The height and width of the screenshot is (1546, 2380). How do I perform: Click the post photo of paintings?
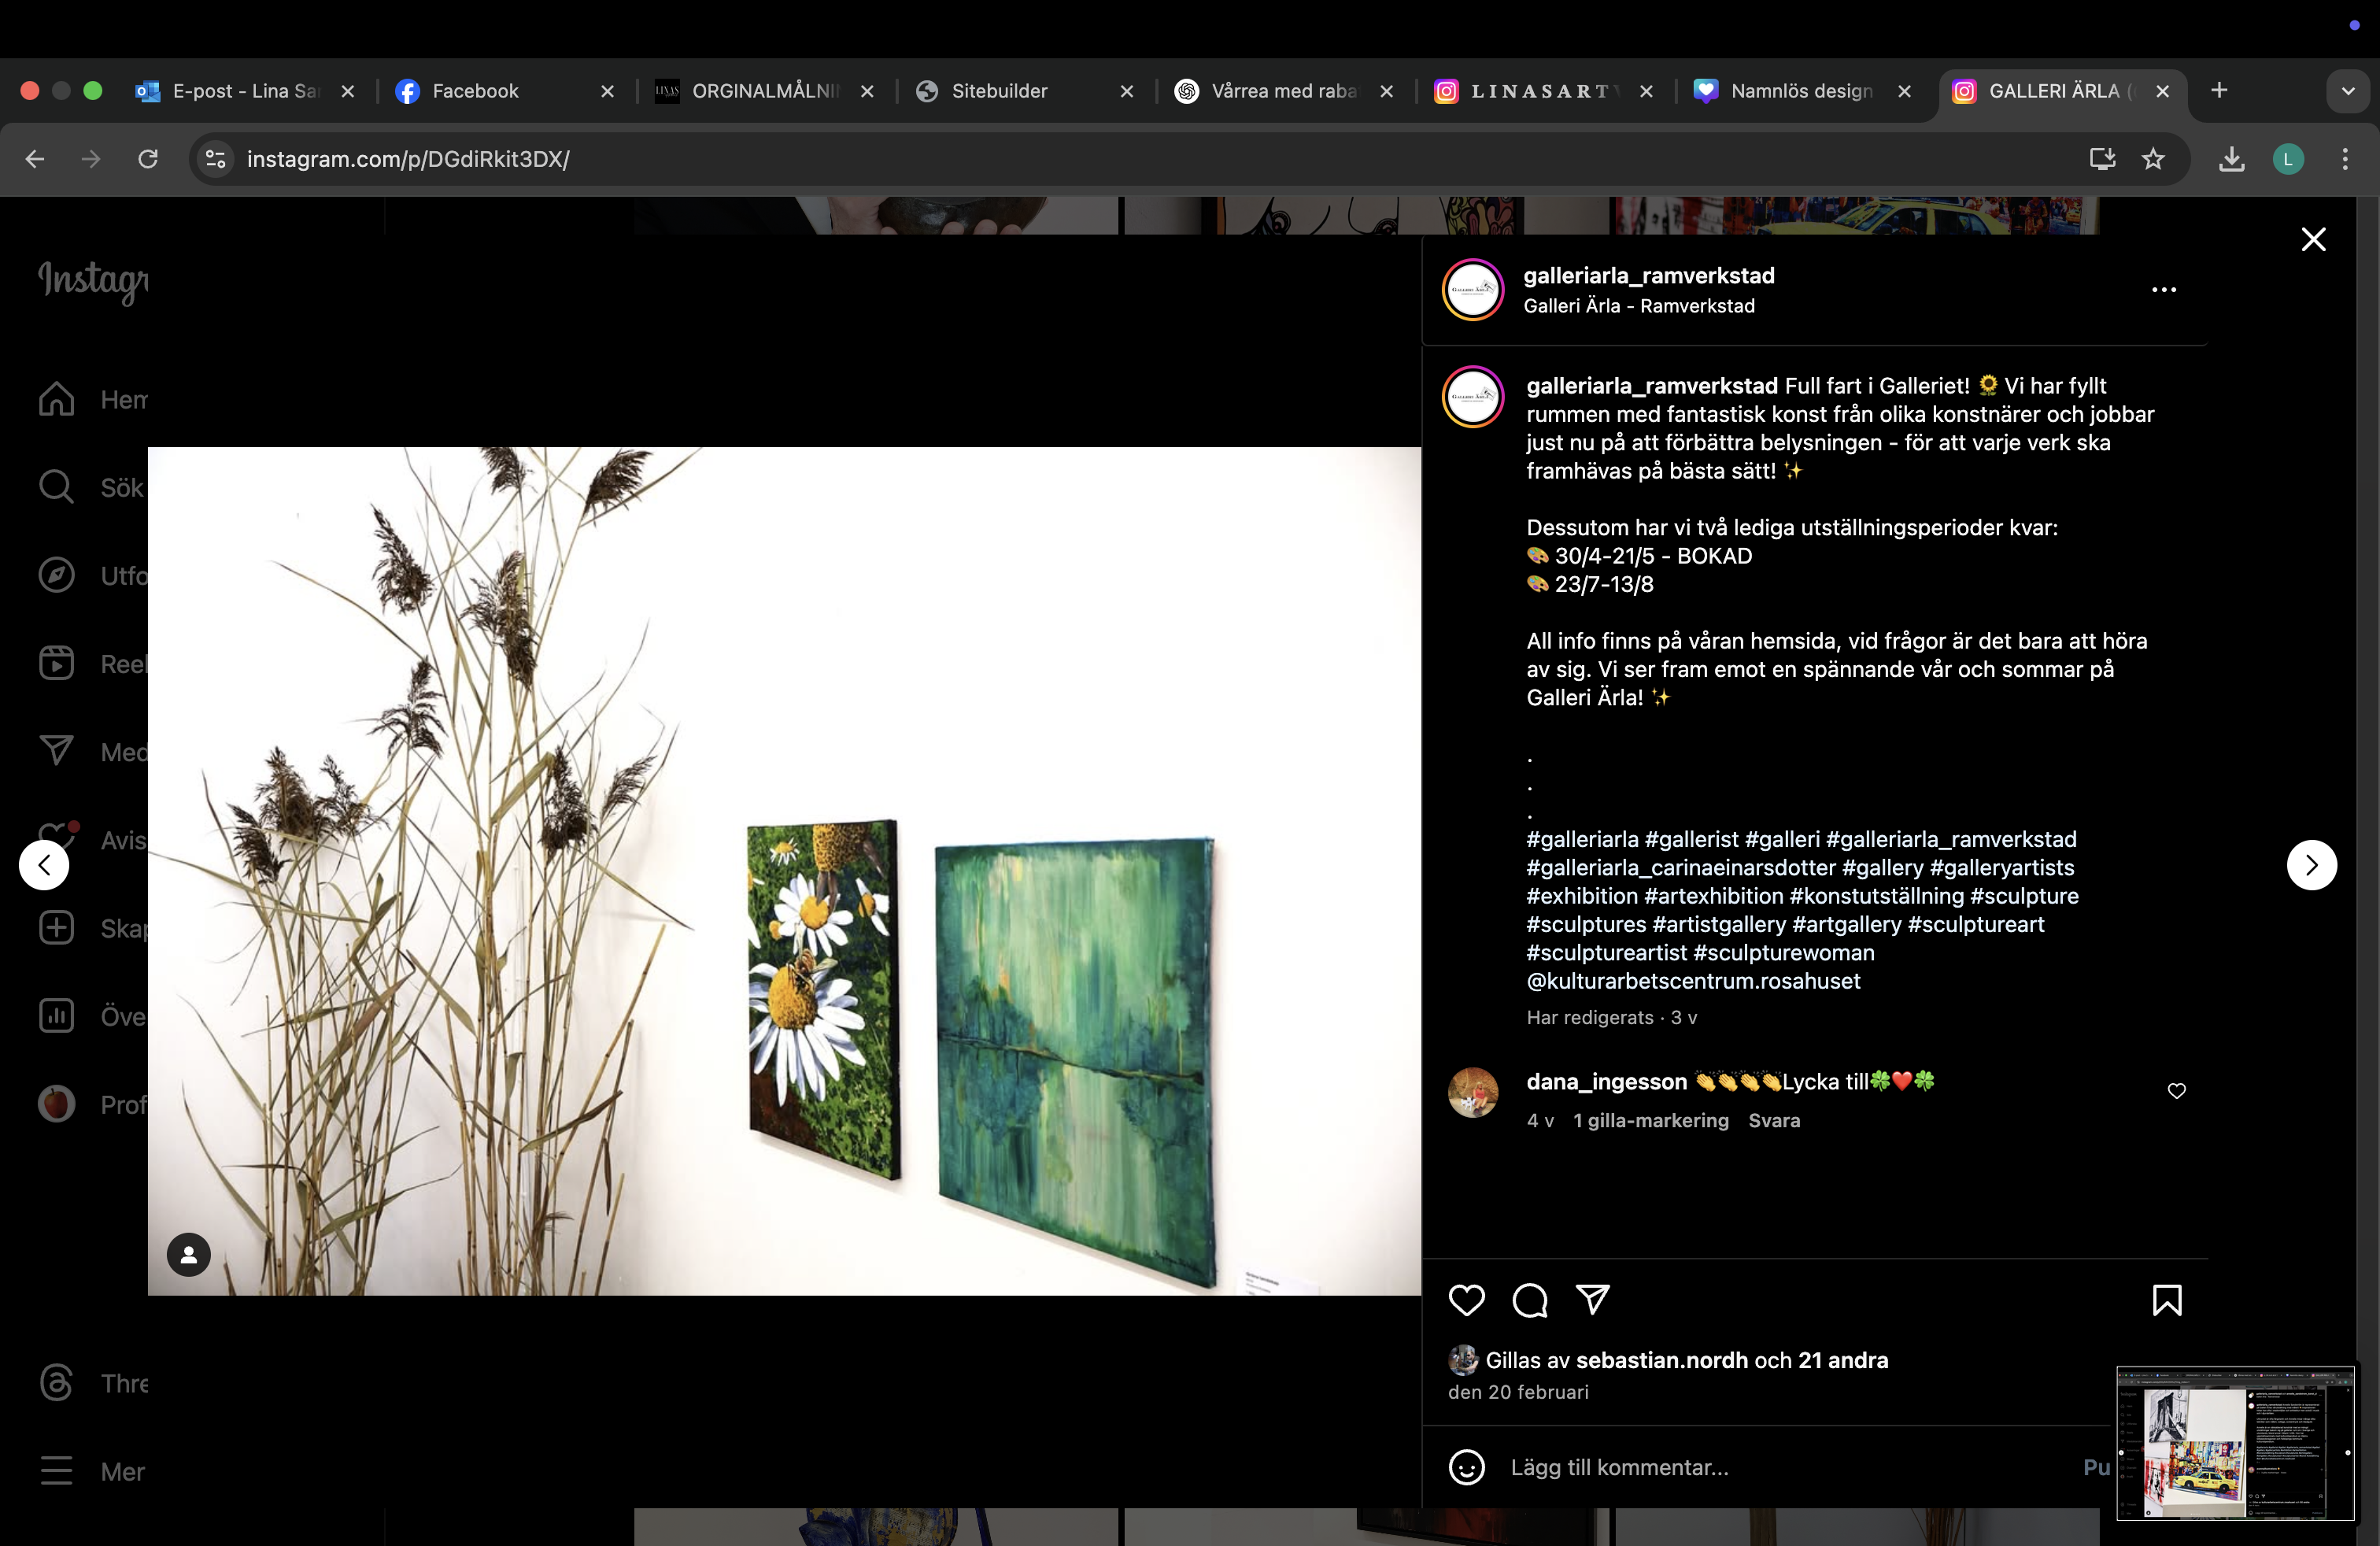tap(785, 871)
